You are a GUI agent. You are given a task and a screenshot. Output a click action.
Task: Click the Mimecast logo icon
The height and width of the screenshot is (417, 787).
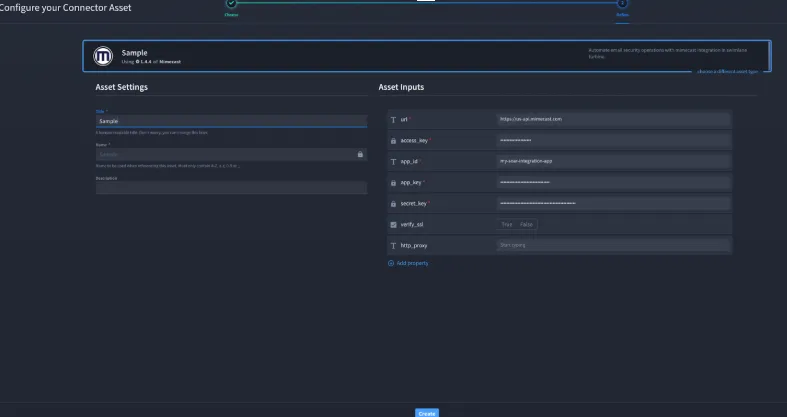pyautogui.click(x=103, y=56)
